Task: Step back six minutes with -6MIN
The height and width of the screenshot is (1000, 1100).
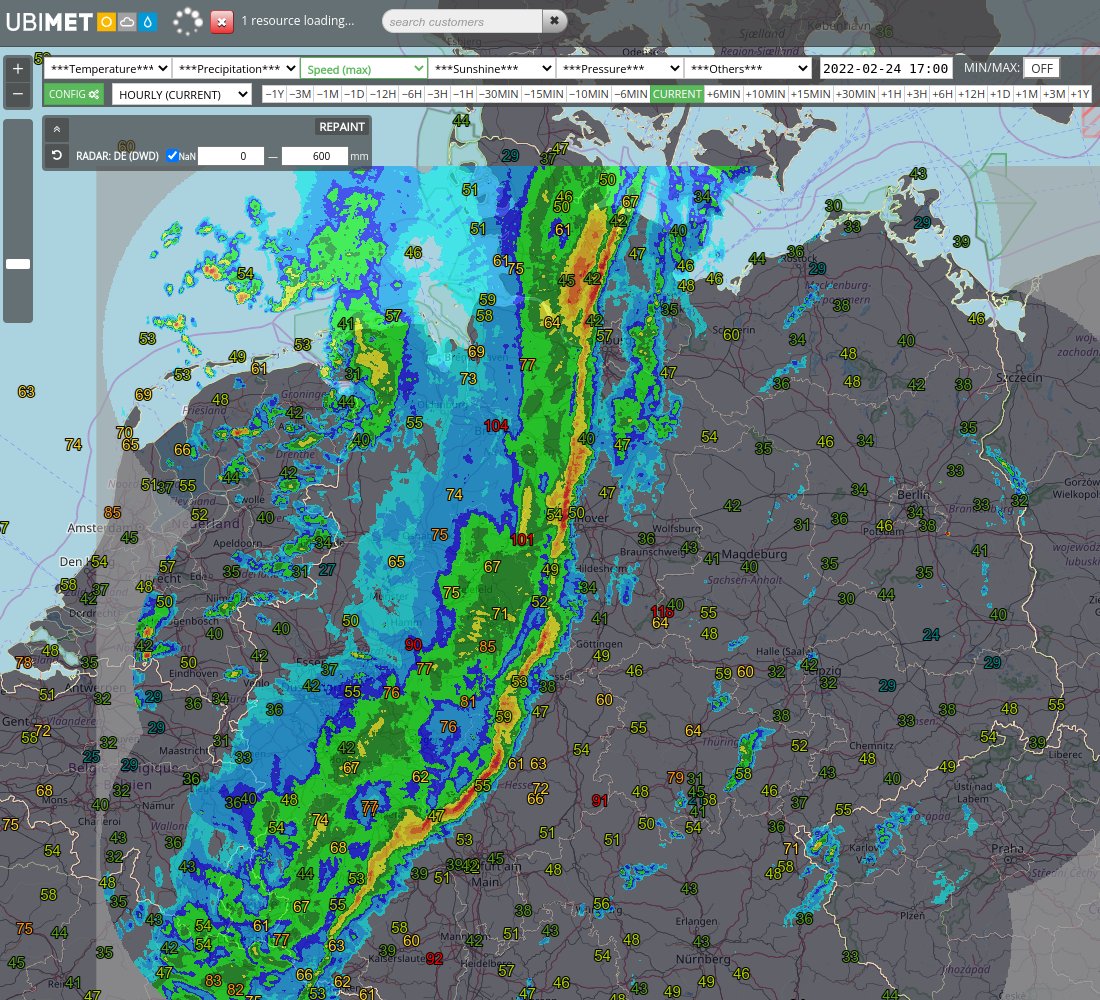Action: coord(631,94)
